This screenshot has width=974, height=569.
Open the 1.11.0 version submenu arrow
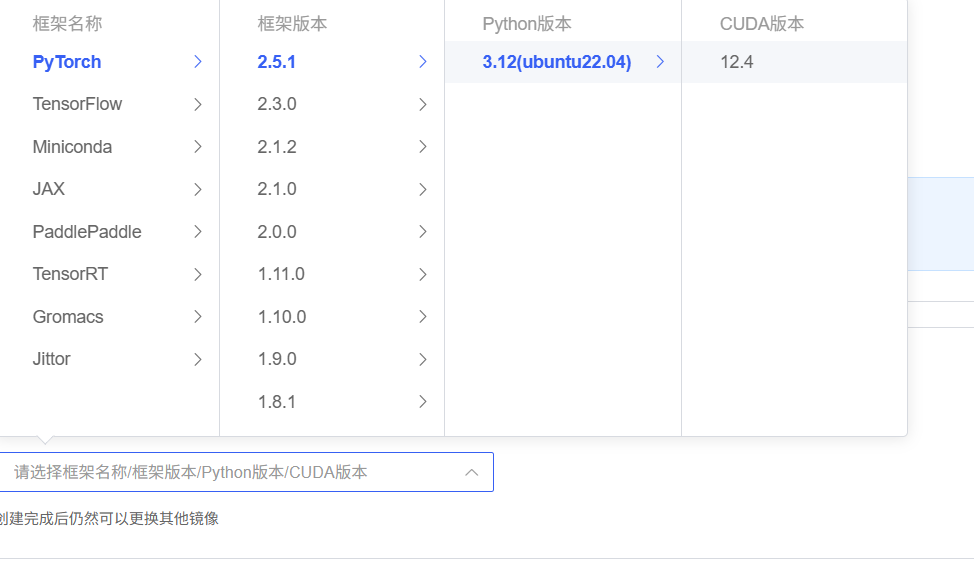422,275
